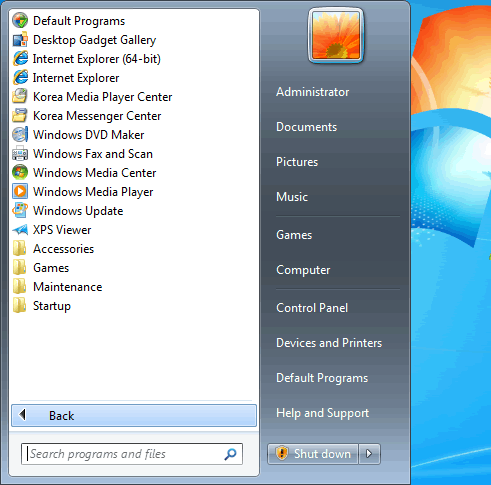The width and height of the screenshot is (491, 485).
Task: Open Devices and Printers
Action: coord(329,343)
